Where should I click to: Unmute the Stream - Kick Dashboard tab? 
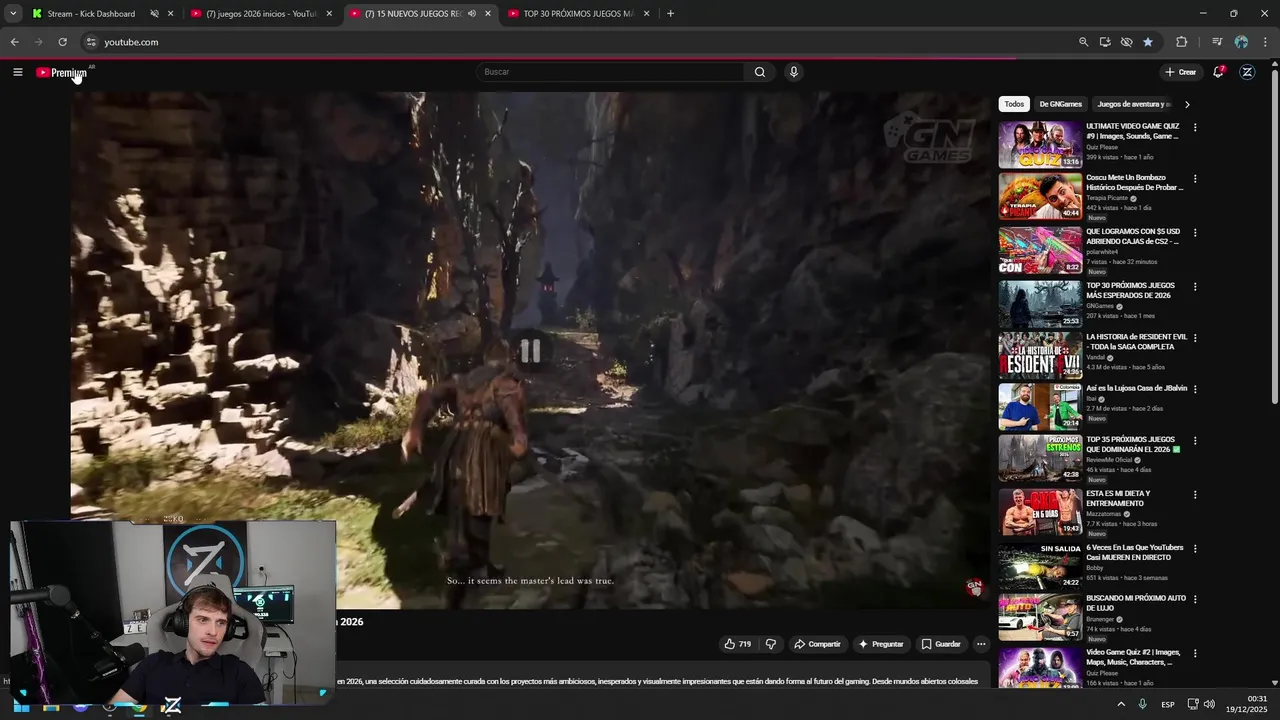pos(154,14)
